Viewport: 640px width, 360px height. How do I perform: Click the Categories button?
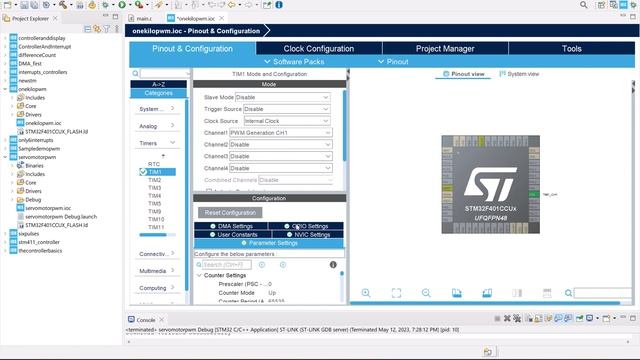[158, 93]
